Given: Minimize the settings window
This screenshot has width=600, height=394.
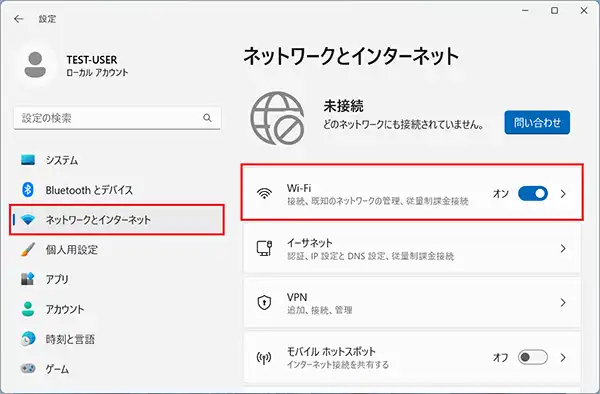Looking at the screenshot, I should (x=525, y=11).
